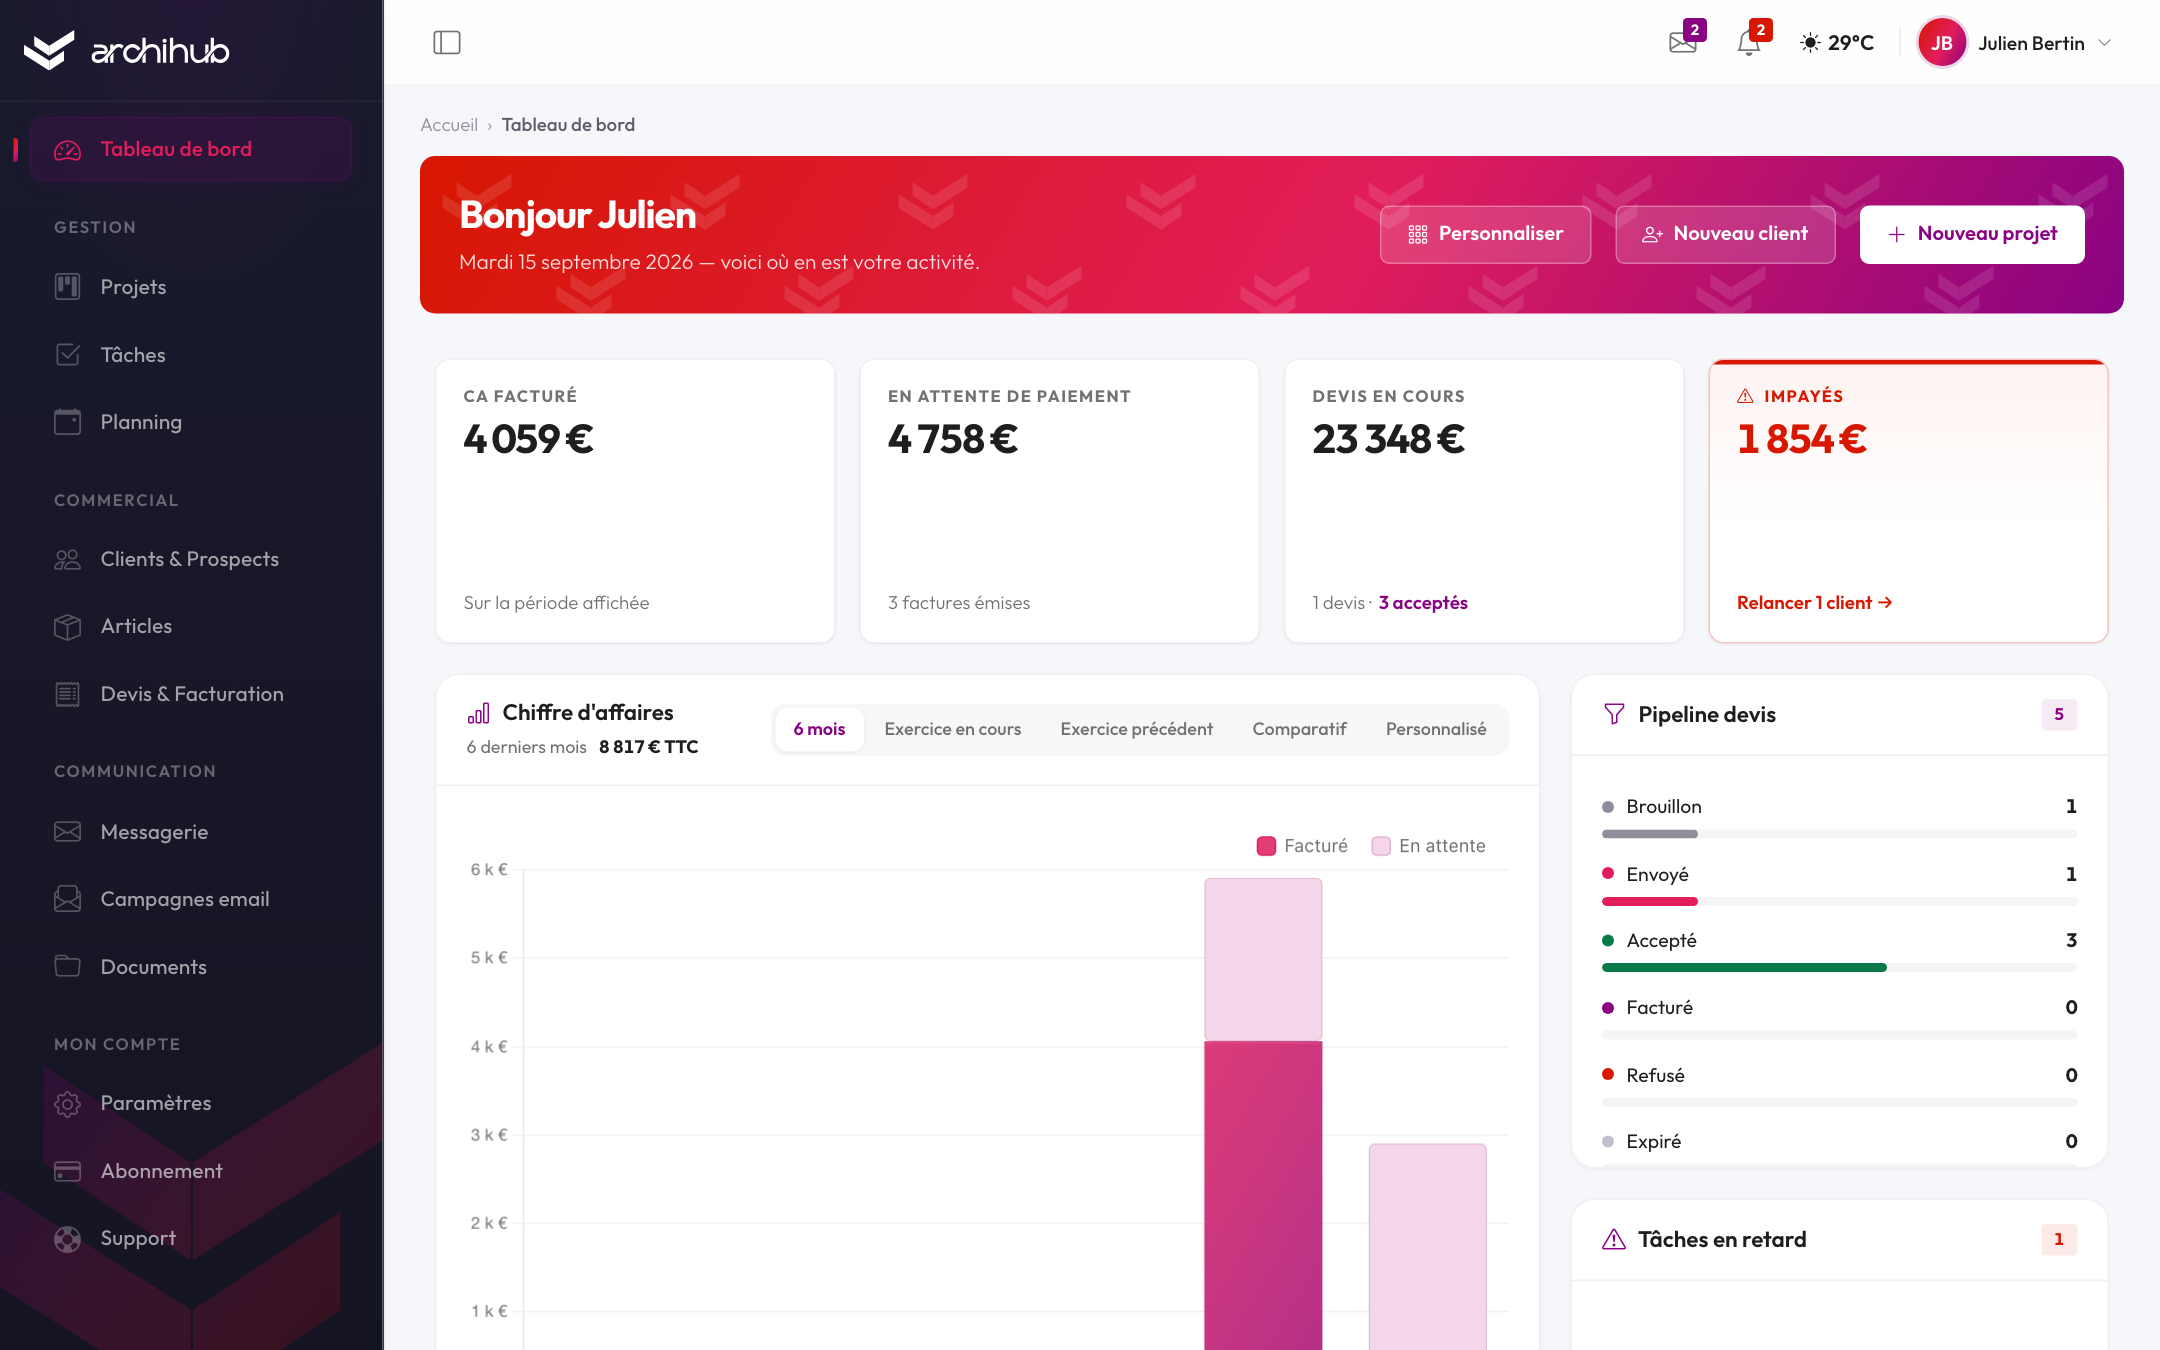Screen dimensions: 2160x1350
Task: Click the Personnaliser button
Action: tap(1485, 234)
